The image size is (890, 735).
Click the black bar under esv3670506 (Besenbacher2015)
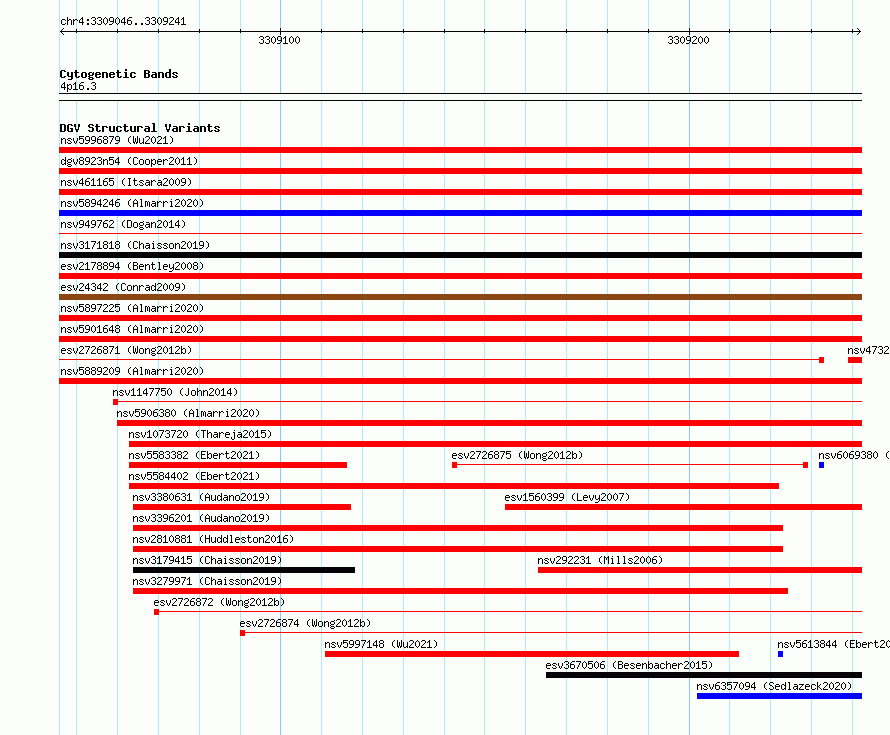[704, 675]
